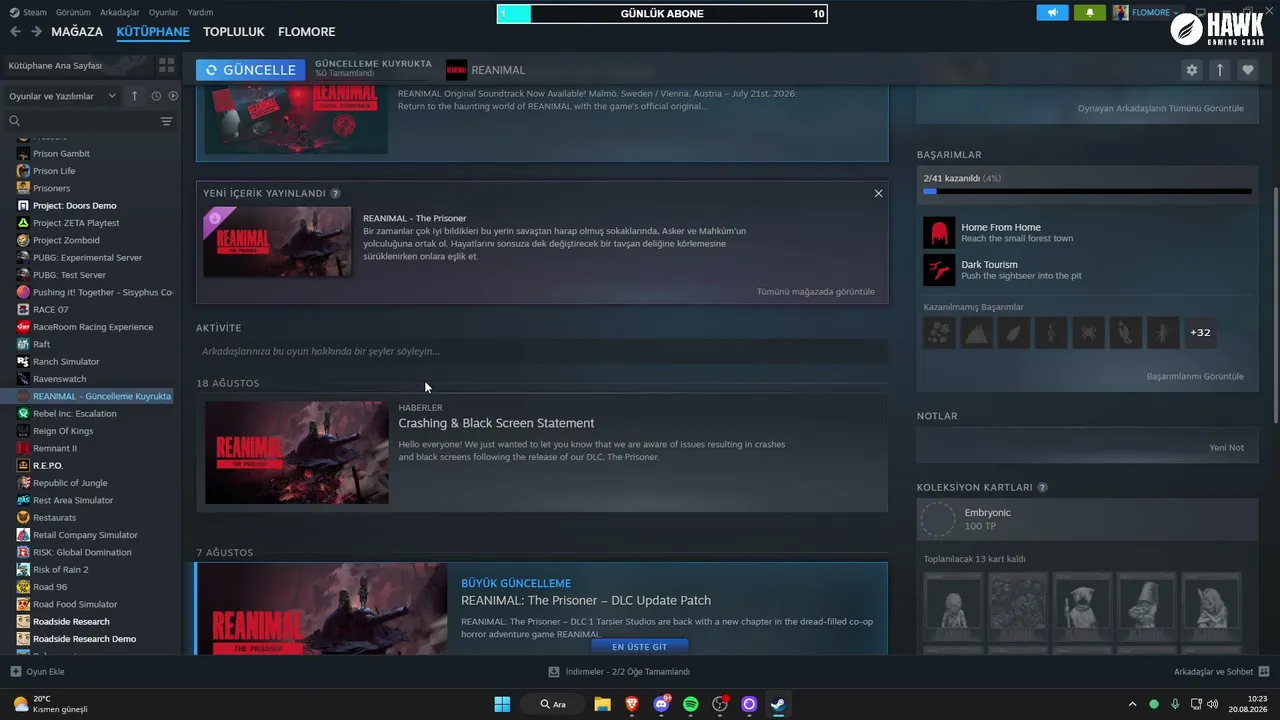Click the Windows taskbar Ara search box

(x=552, y=704)
